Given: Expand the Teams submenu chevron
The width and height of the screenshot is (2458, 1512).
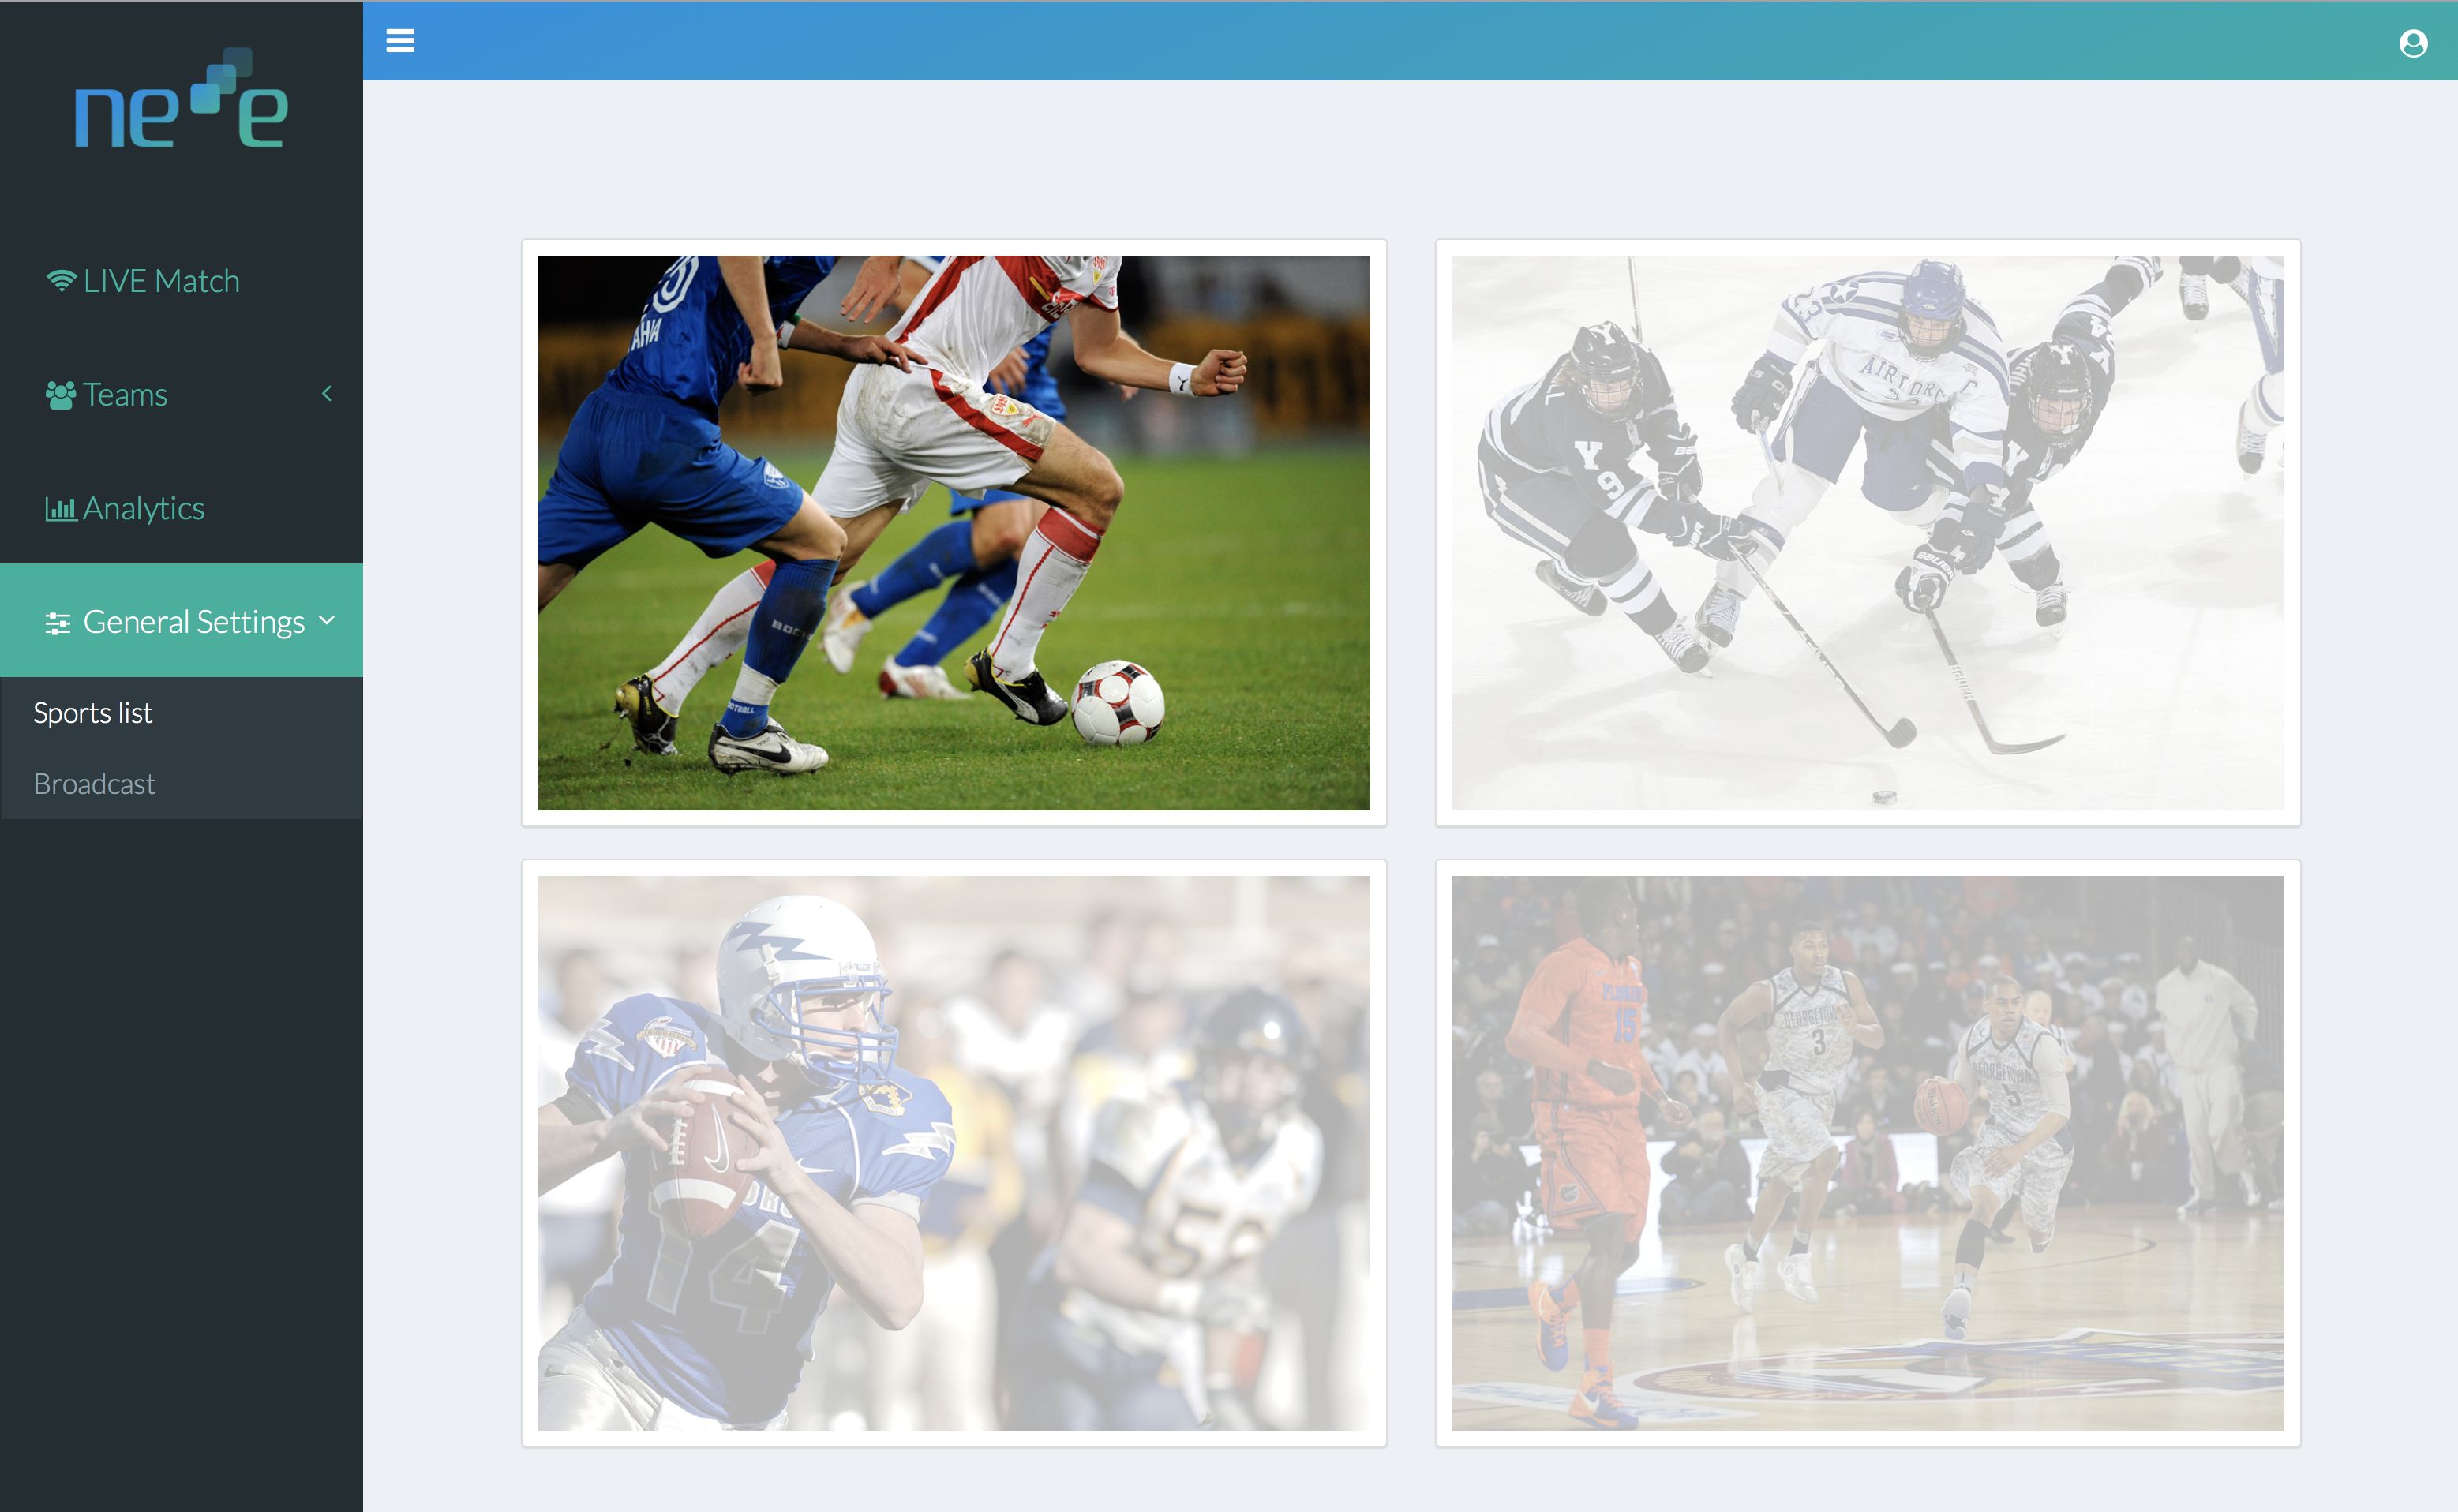Looking at the screenshot, I should 327,394.
